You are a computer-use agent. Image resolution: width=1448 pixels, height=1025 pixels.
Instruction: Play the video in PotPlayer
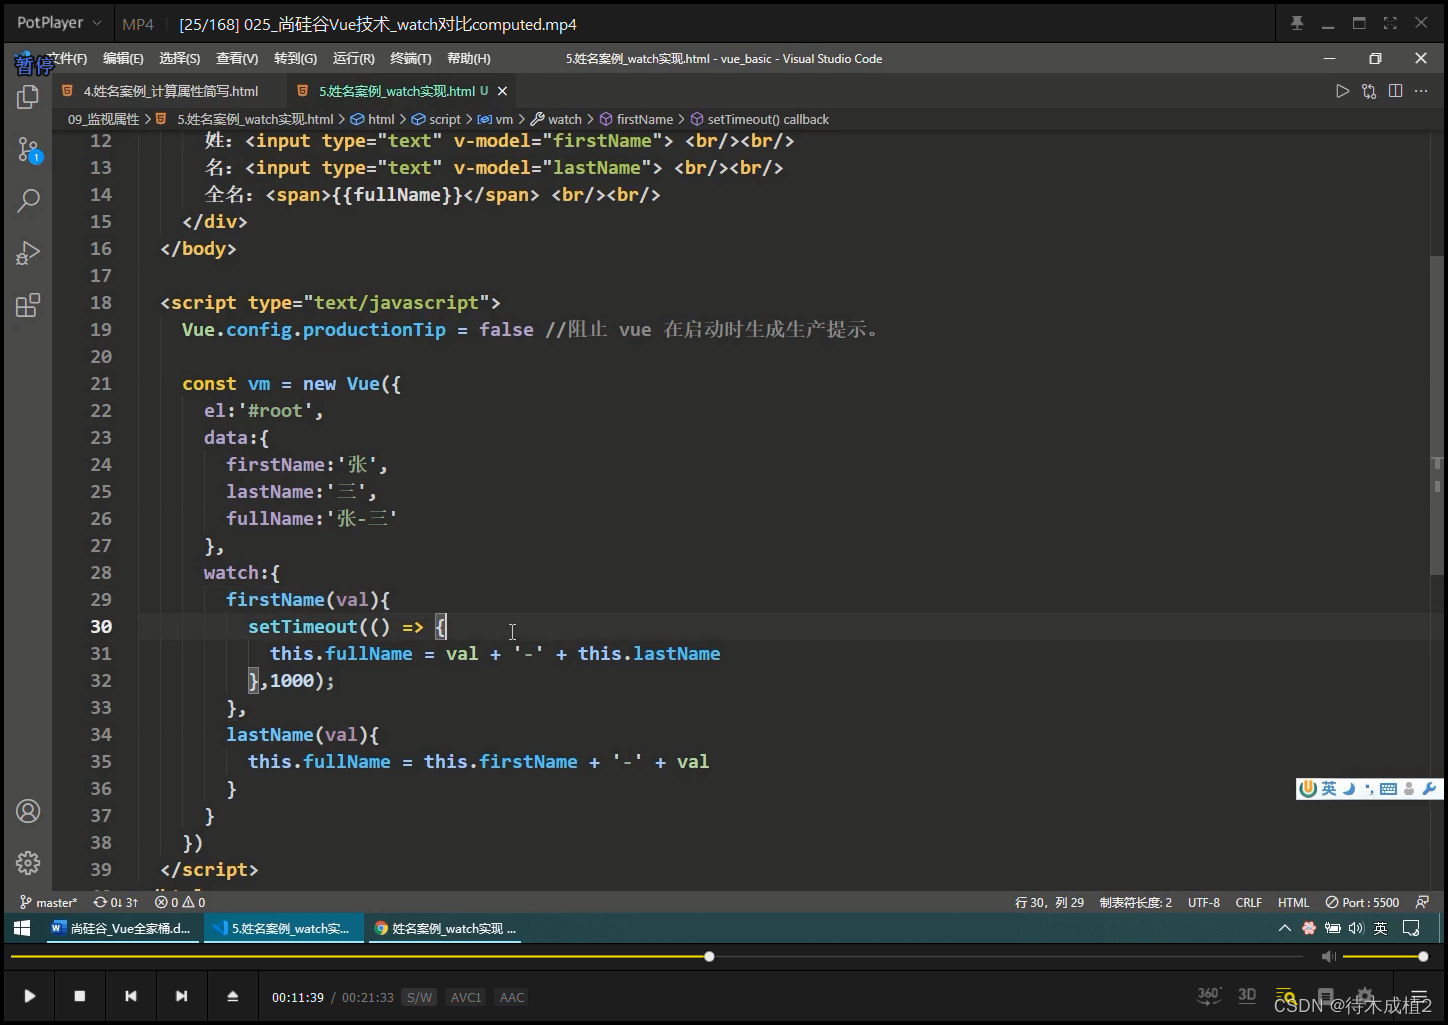click(x=30, y=996)
